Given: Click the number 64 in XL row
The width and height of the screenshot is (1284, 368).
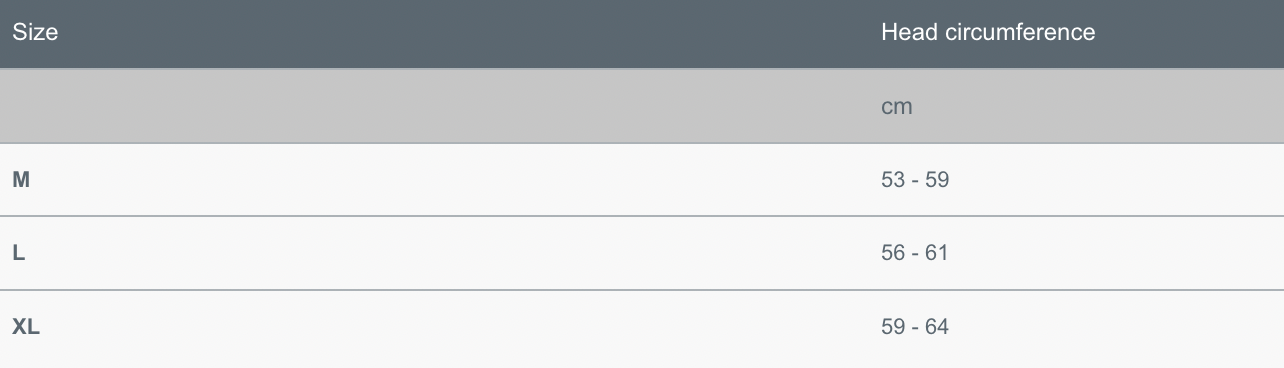Looking at the screenshot, I should click(937, 326).
